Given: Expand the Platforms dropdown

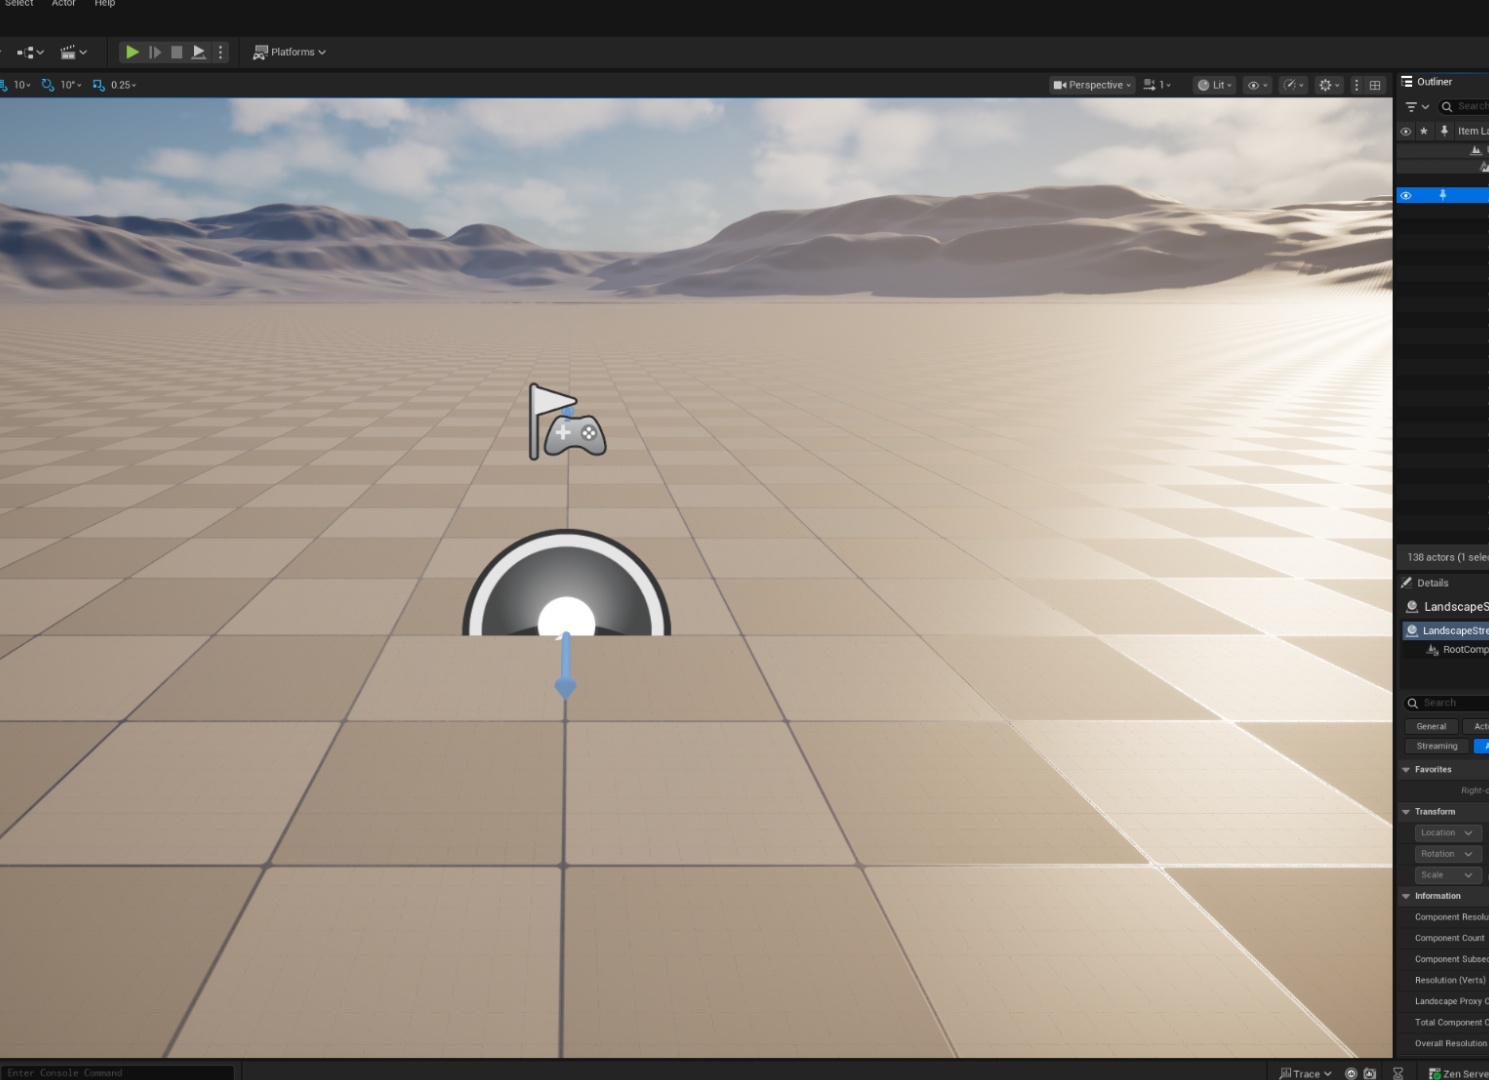Looking at the screenshot, I should (x=290, y=52).
